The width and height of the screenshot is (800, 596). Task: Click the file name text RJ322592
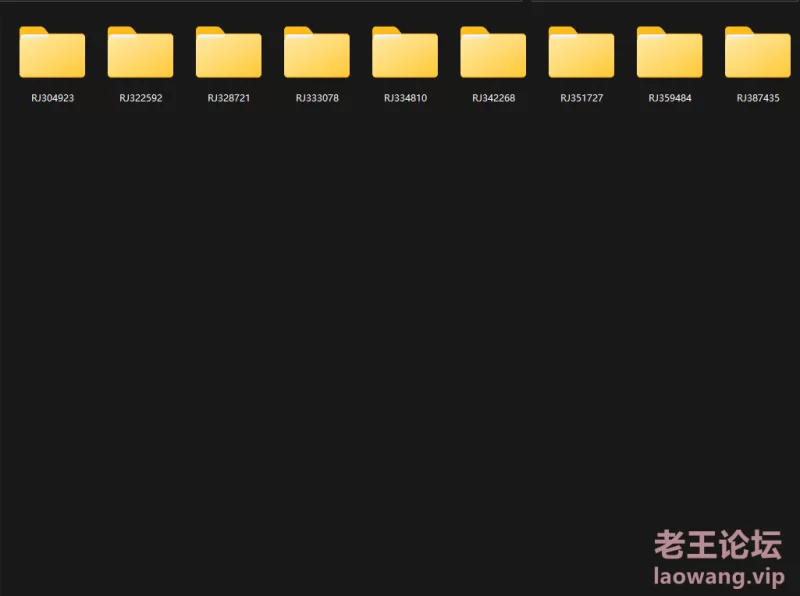click(141, 98)
